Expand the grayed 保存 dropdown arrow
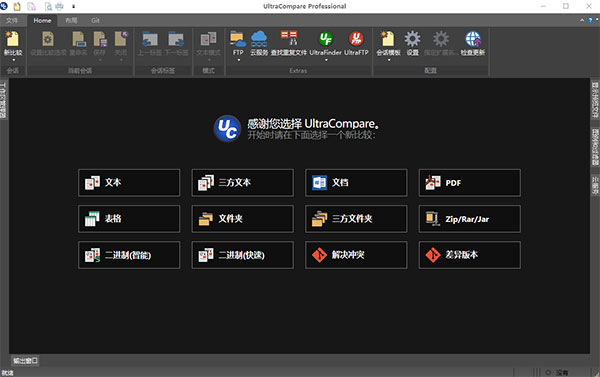The width and height of the screenshot is (600, 377). [100, 60]
